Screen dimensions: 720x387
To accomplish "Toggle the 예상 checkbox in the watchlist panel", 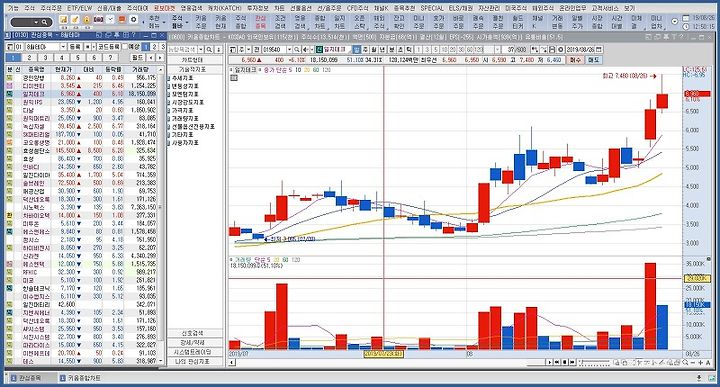I will coord(124,47).
